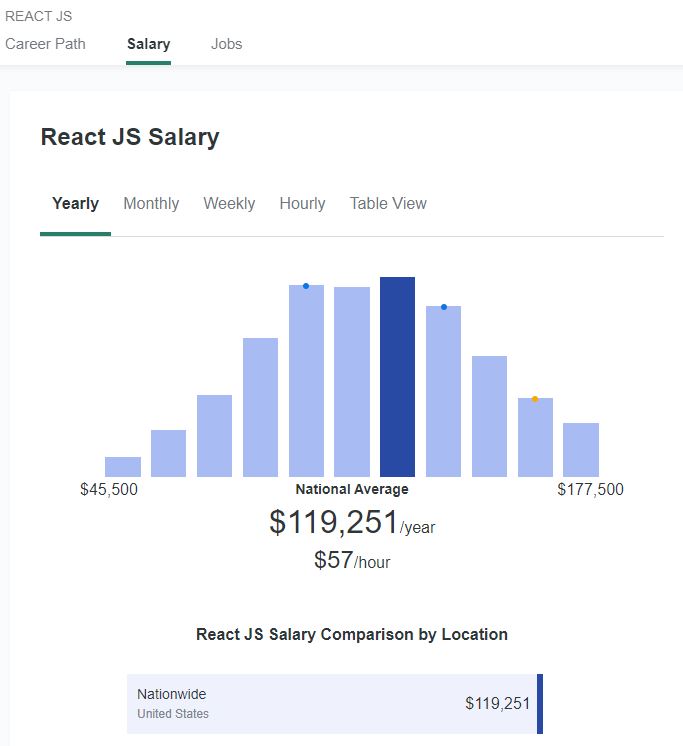
Task: Select the Yearly salary view
Action: pos(75,204)
